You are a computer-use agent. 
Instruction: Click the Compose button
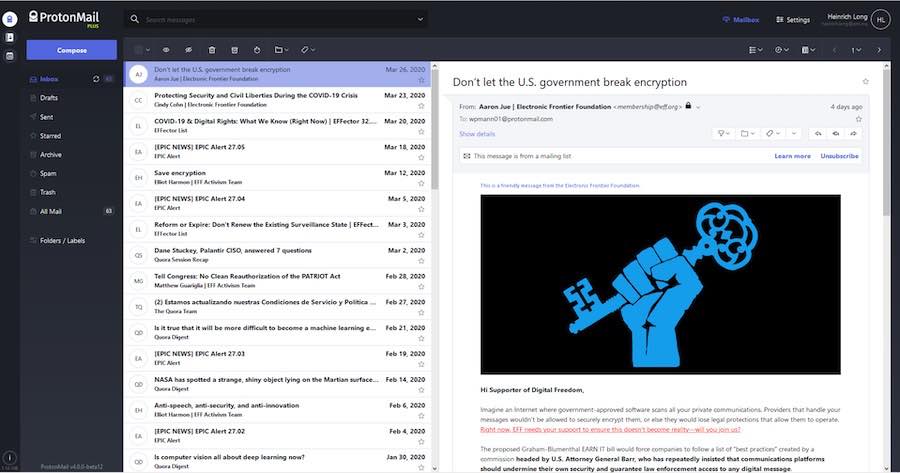[72, 50]
